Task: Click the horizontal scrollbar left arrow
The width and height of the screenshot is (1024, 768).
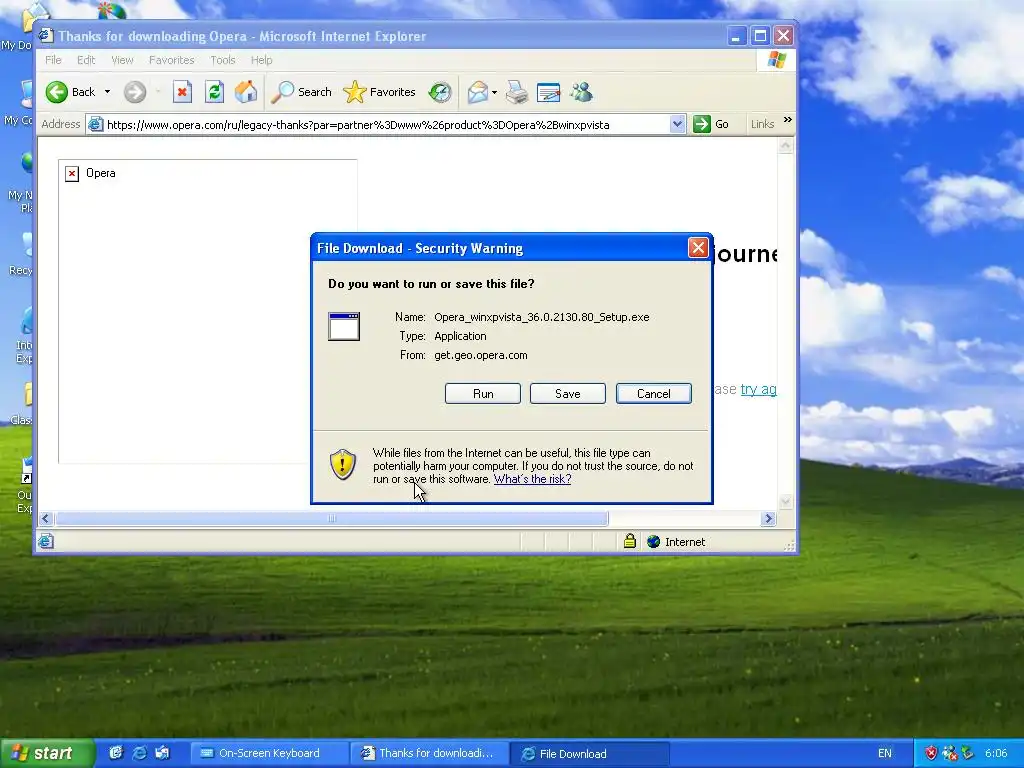Action: click(45, 519)
